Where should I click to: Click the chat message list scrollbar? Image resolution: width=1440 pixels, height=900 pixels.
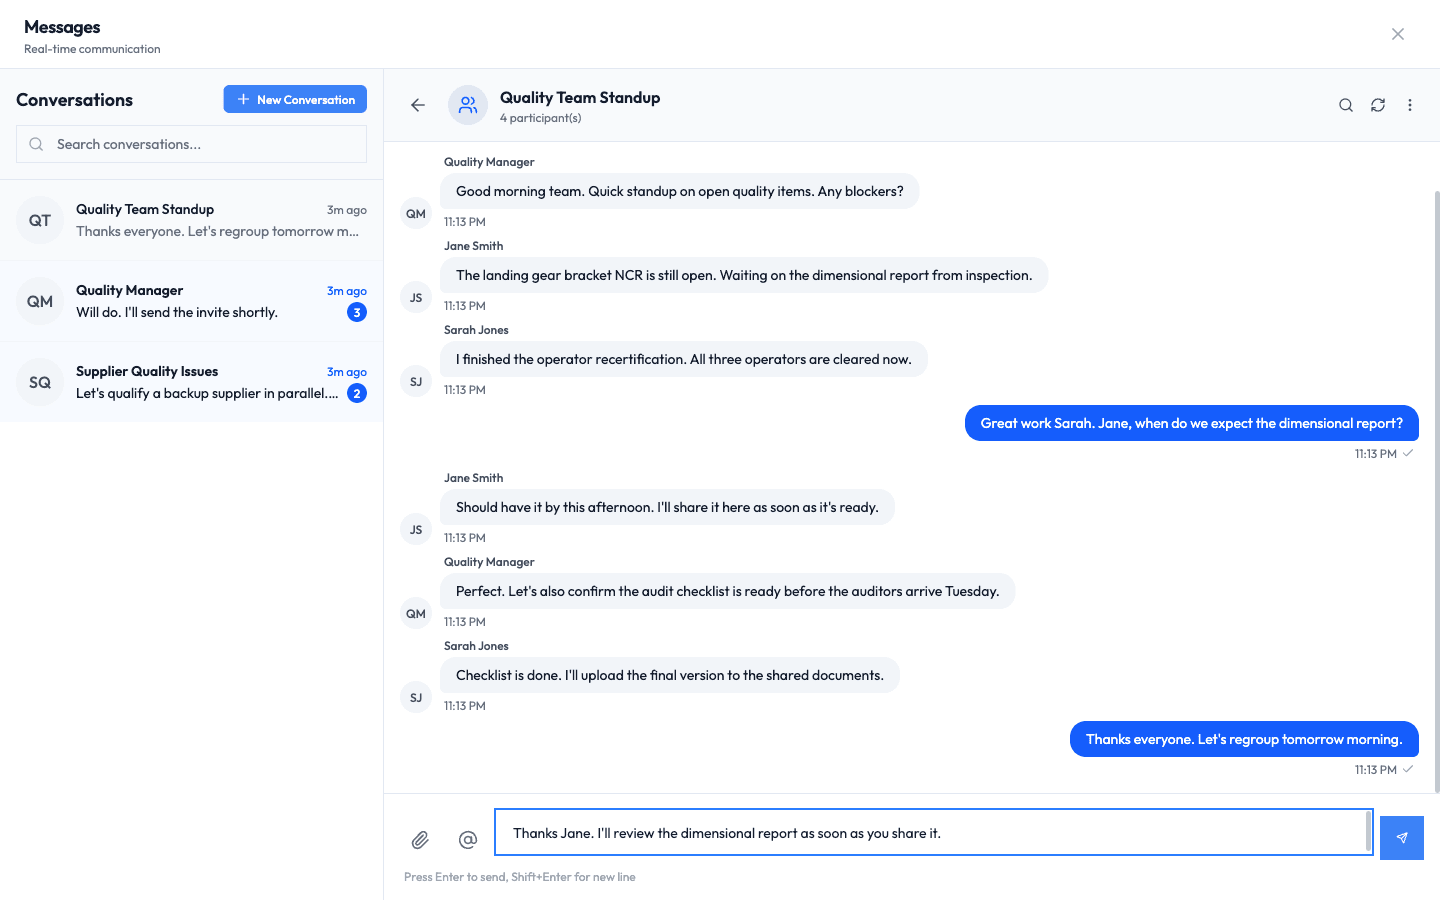coord(1437,490)
